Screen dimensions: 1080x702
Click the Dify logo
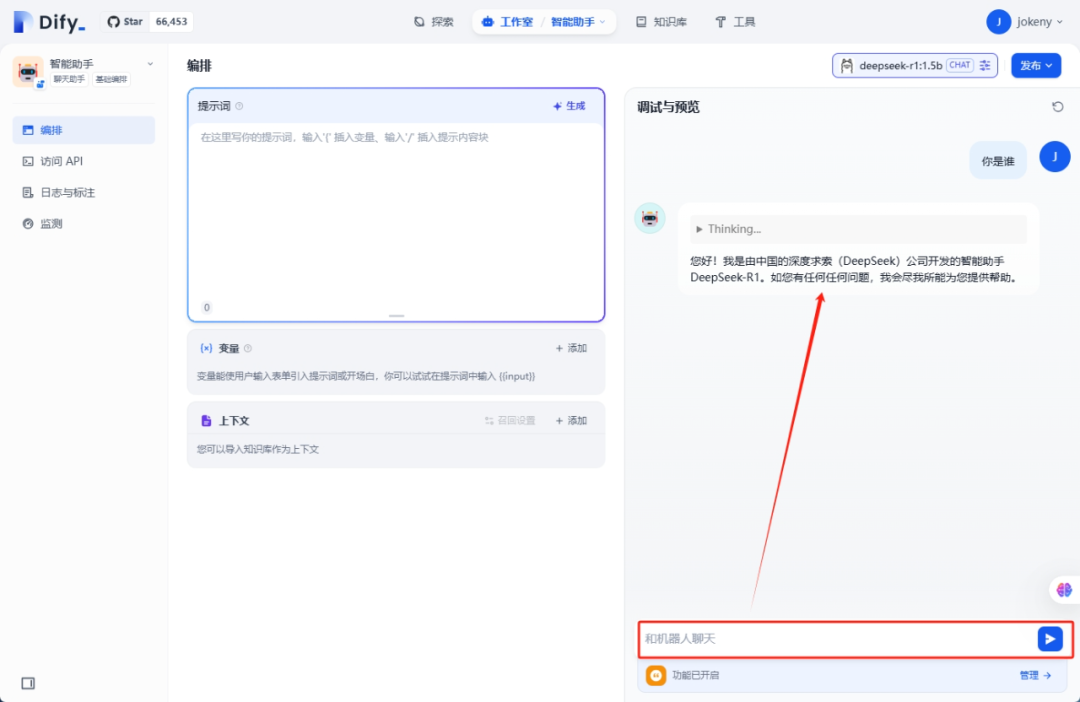50,22
